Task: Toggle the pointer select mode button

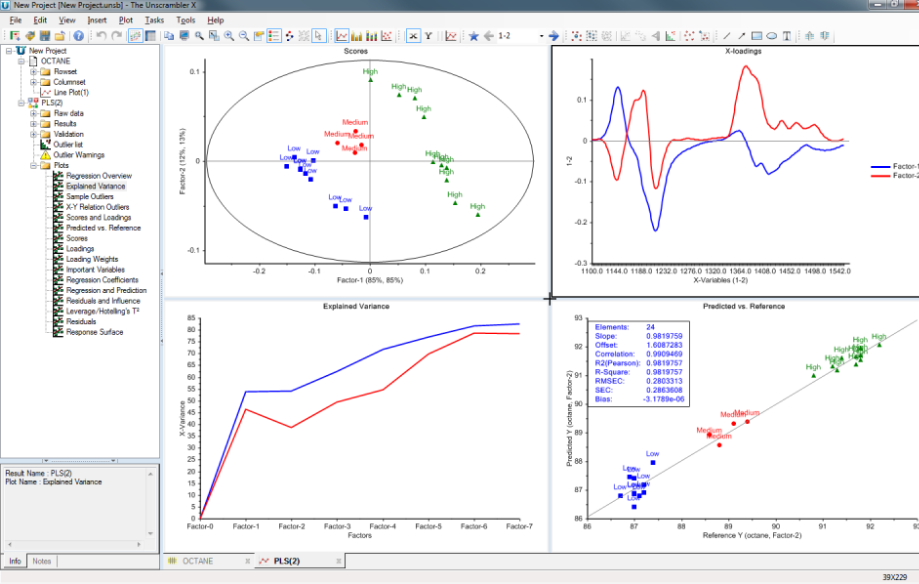Action: 319,36
